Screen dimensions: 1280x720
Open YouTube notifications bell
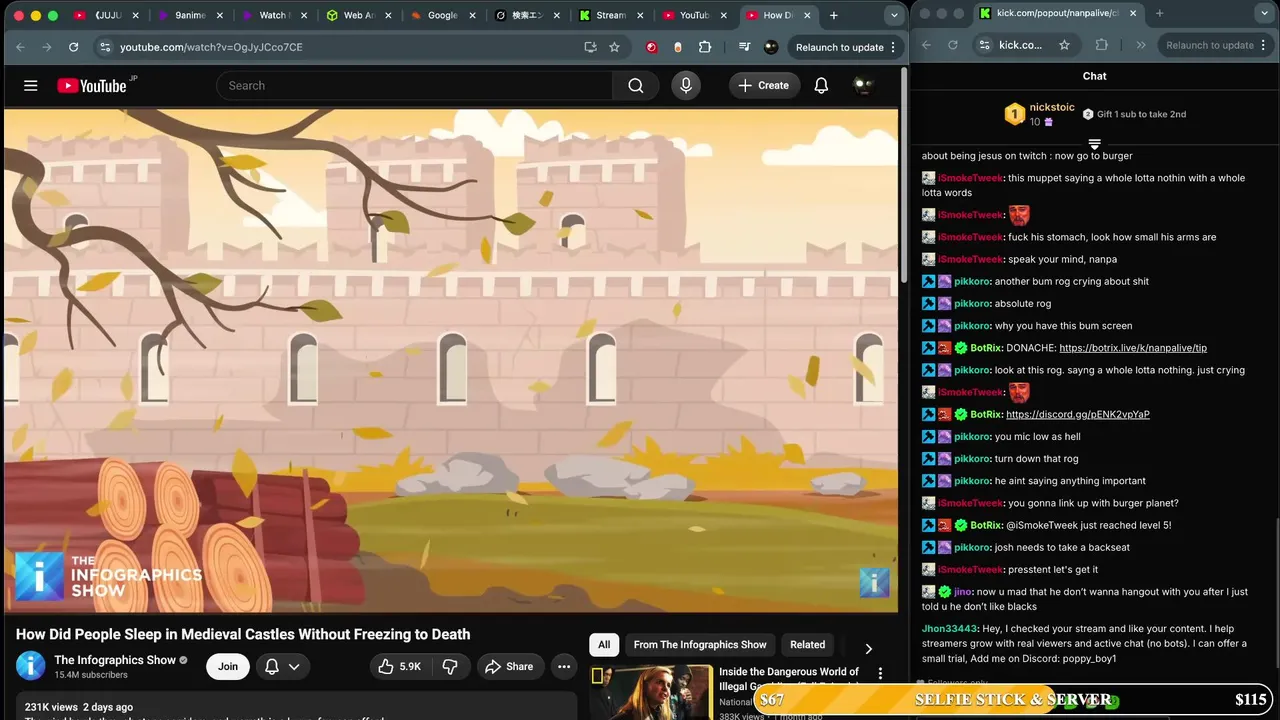(821, 86)
